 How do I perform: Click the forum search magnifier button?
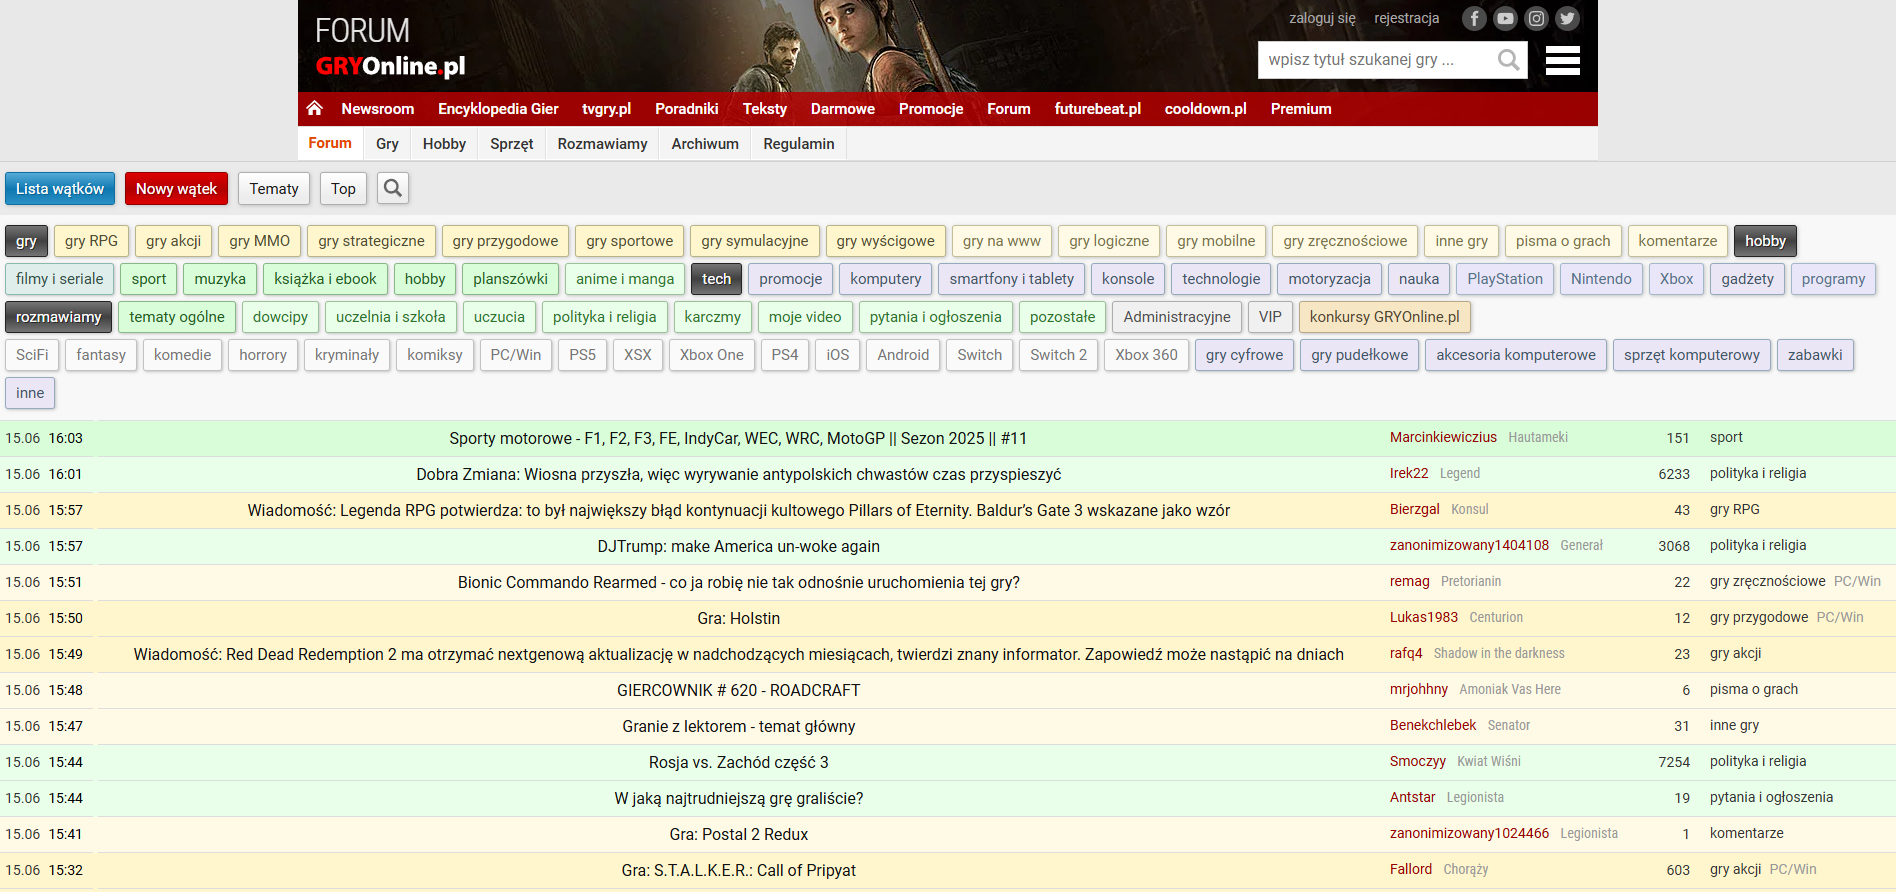click(x=393, y=188)
